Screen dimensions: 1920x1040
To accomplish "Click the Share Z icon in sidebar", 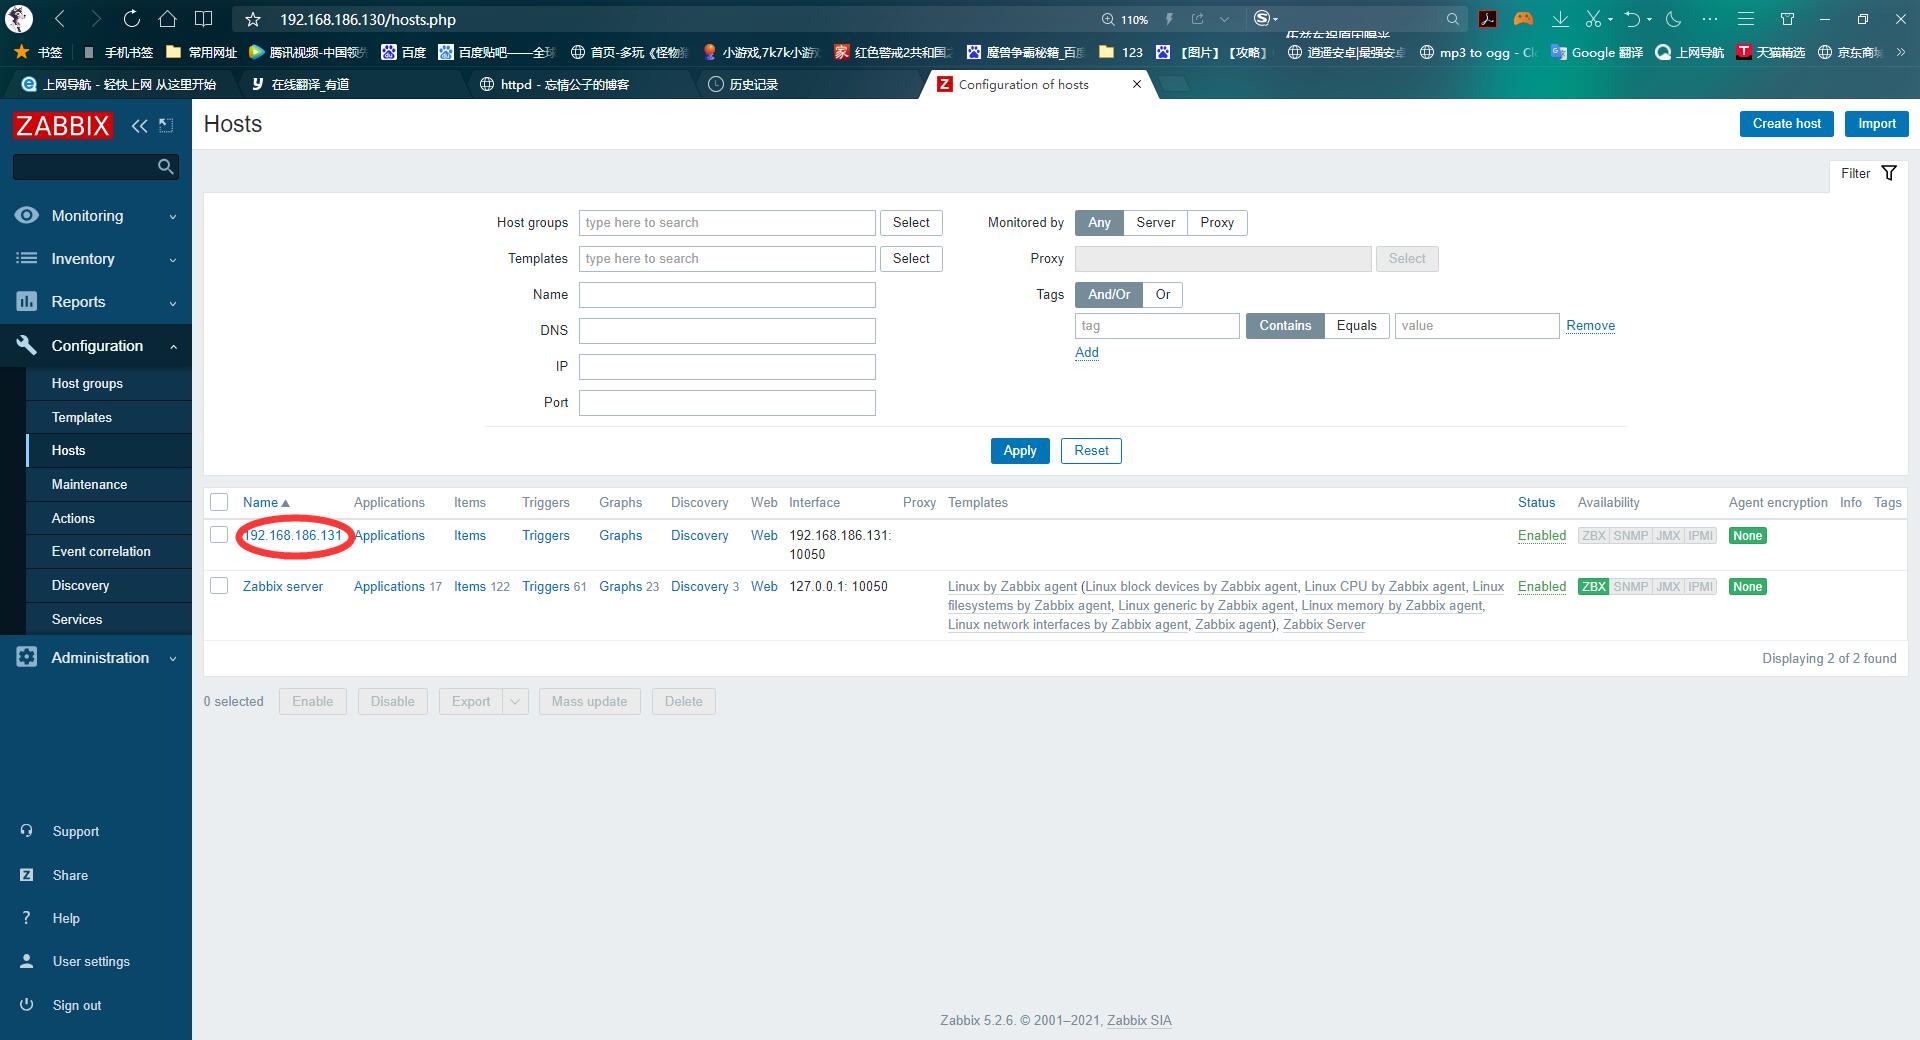I will pos(27,875).
